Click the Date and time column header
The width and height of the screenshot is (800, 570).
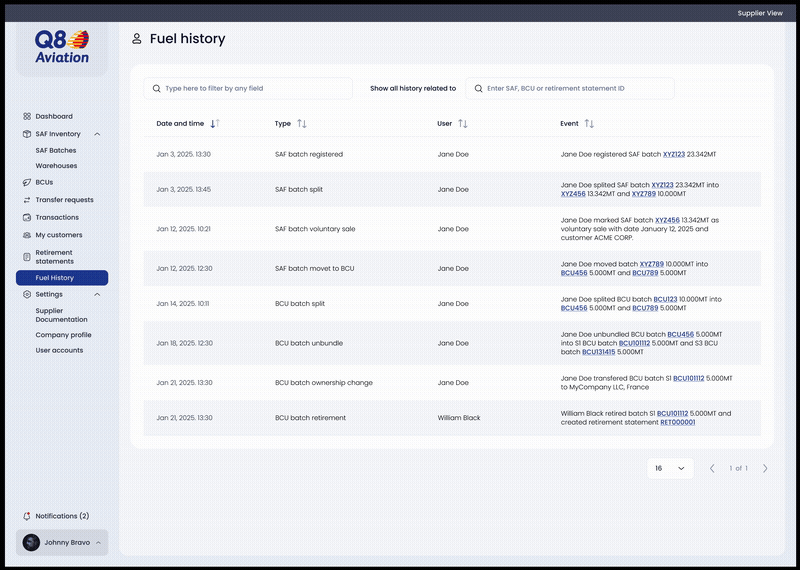[x=180, y=123]
